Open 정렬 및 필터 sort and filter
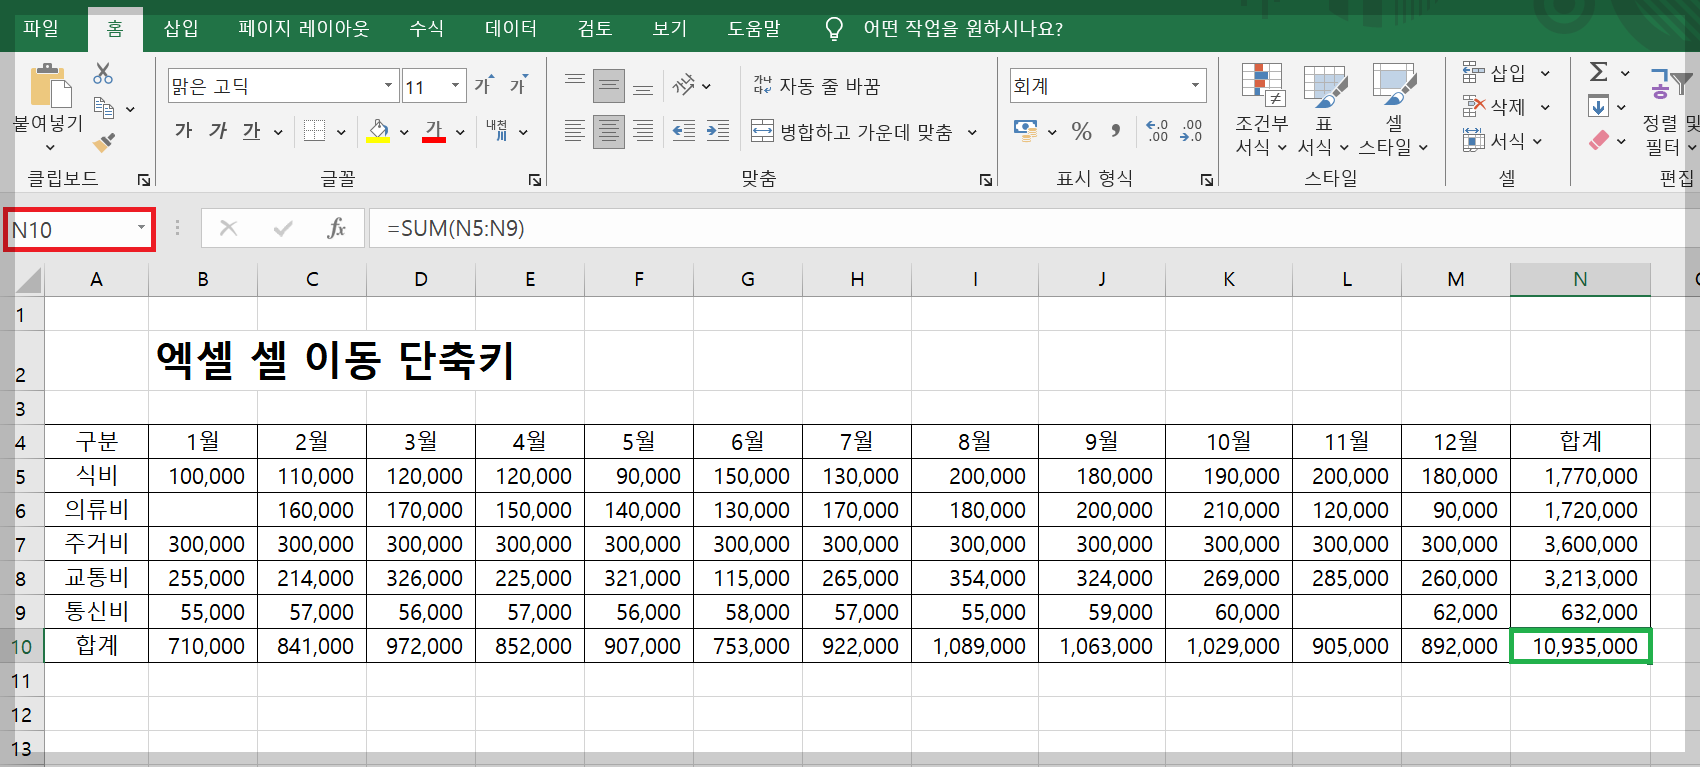Viewport: 1700px width, 767px height. [x=1670, y=110]
